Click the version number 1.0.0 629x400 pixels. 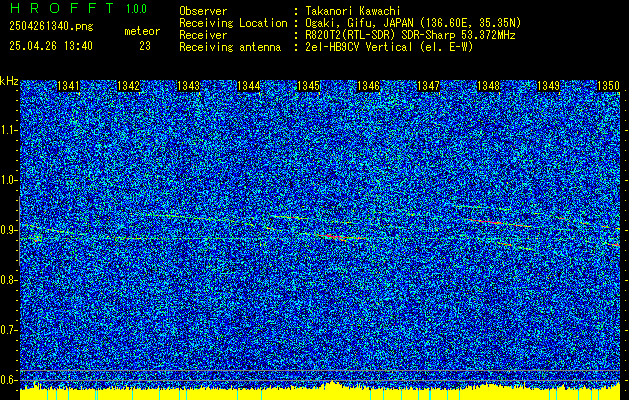(136, 9)
